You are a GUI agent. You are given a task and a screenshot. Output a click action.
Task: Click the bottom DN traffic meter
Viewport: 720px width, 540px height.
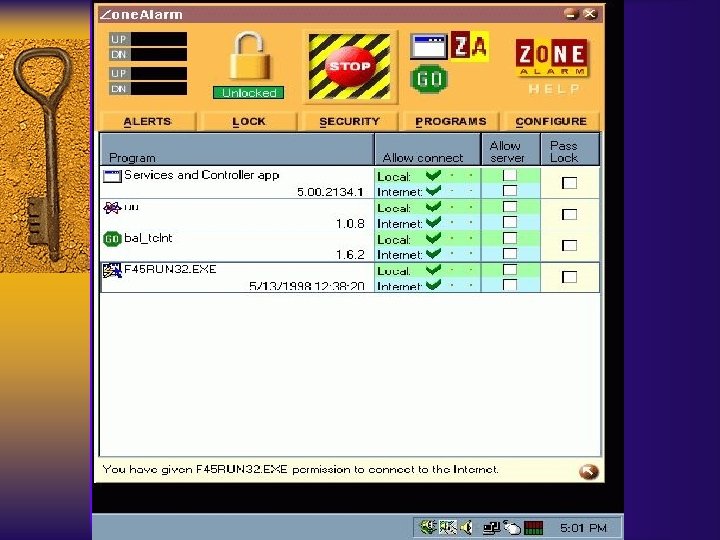pos(148,89)
